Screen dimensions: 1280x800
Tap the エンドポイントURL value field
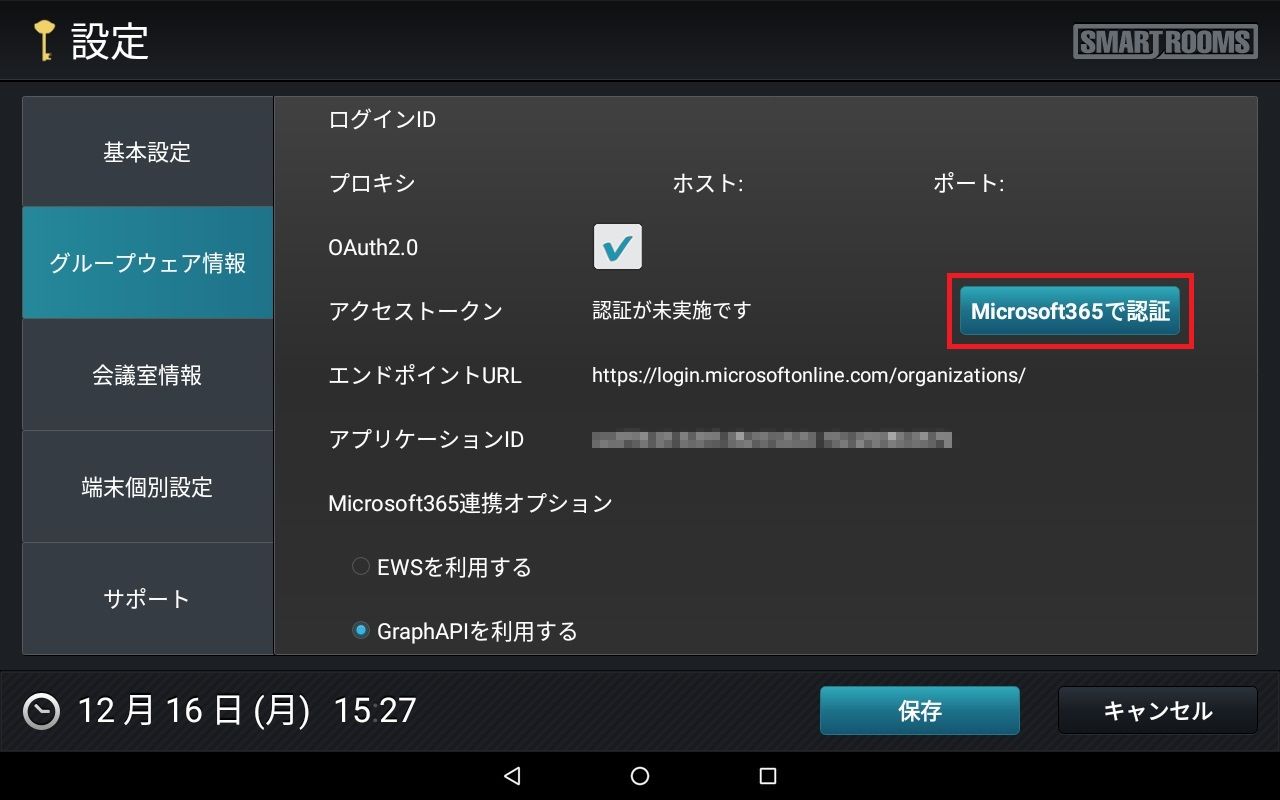[x=808, y=376]
